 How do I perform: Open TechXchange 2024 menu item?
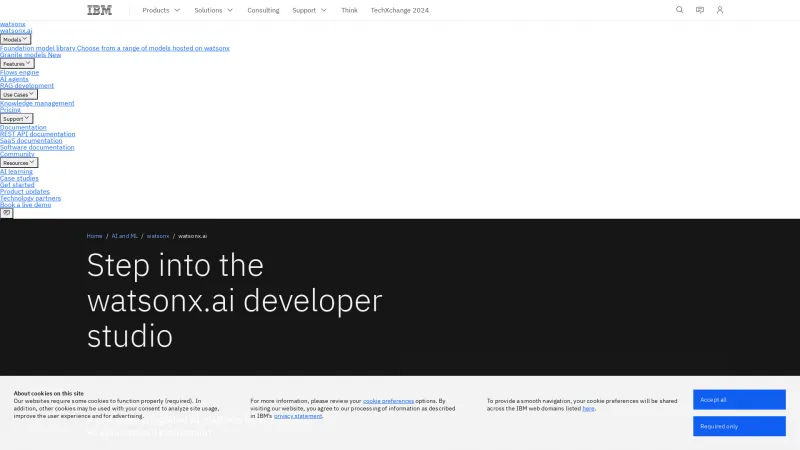(399, 10)
